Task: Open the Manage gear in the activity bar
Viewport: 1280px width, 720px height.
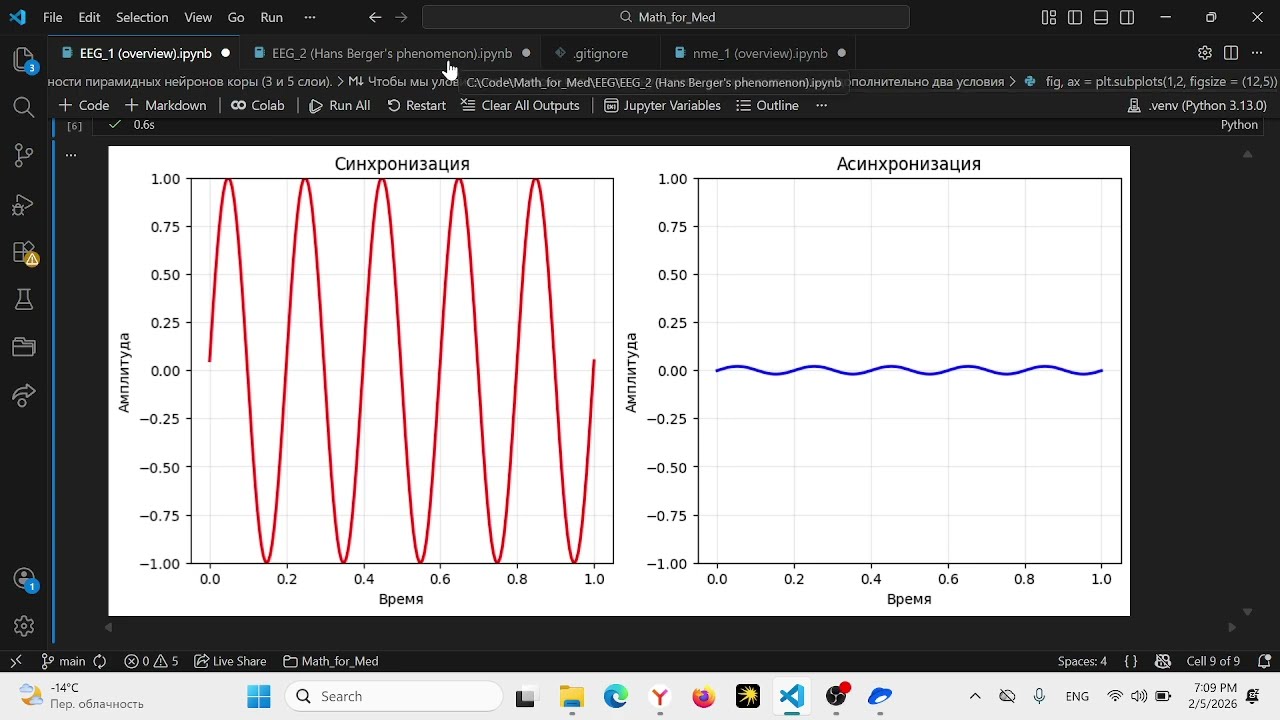Action: [x=24, y=626]
